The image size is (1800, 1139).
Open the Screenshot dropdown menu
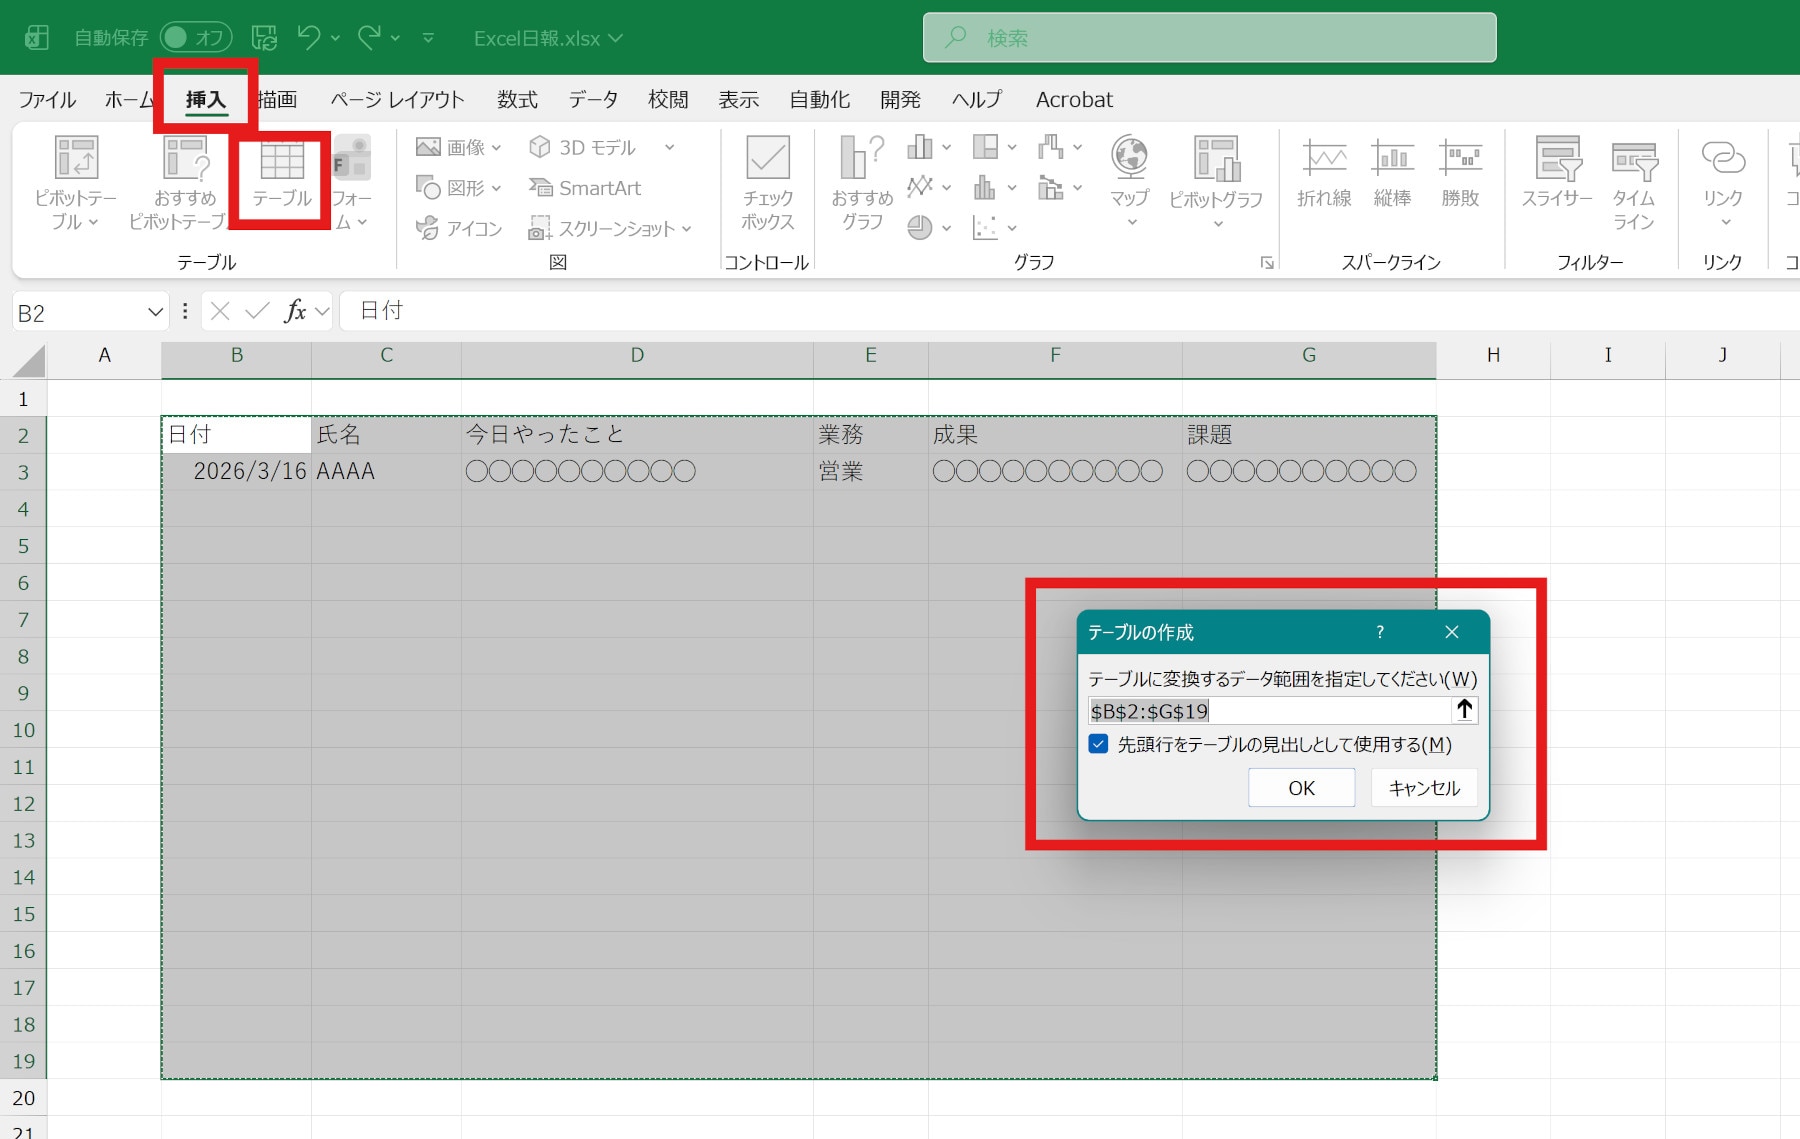[x=610, y=229]
